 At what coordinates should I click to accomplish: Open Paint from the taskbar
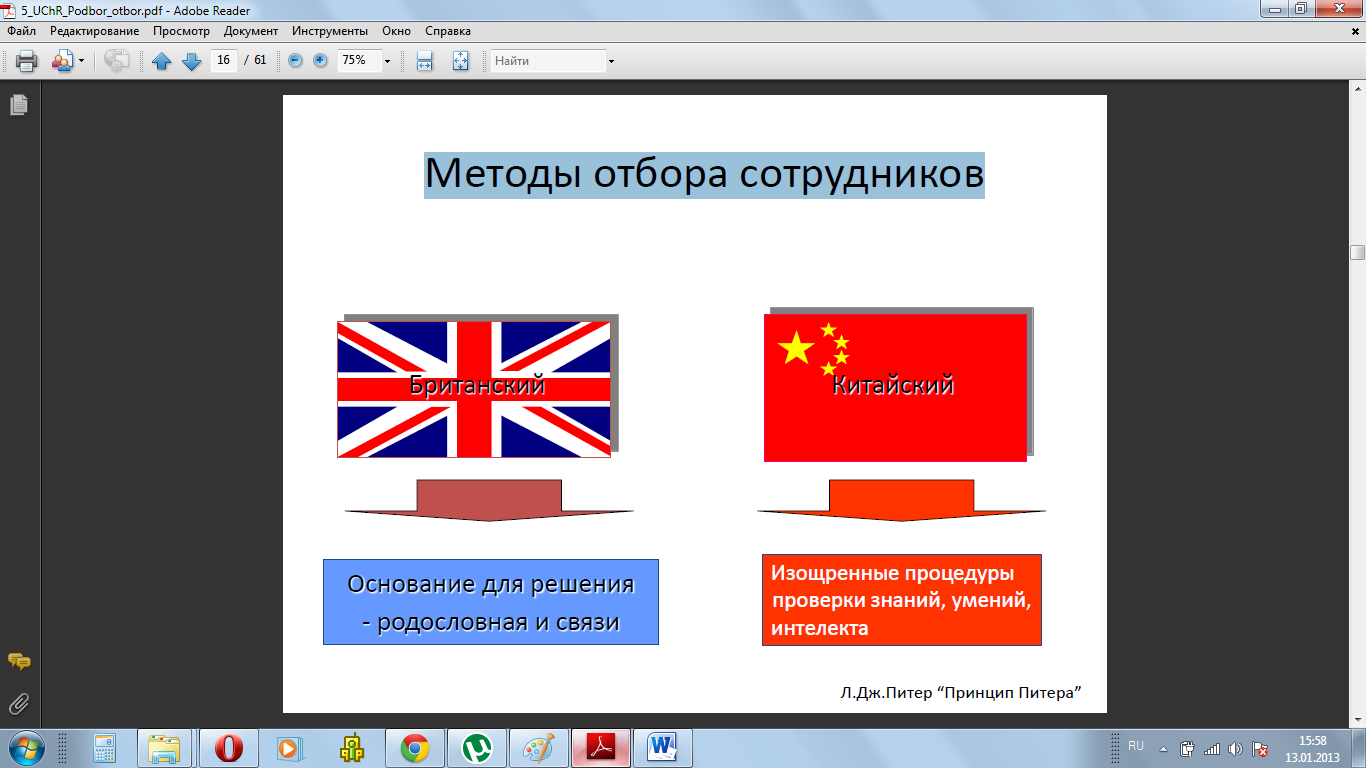539,748
